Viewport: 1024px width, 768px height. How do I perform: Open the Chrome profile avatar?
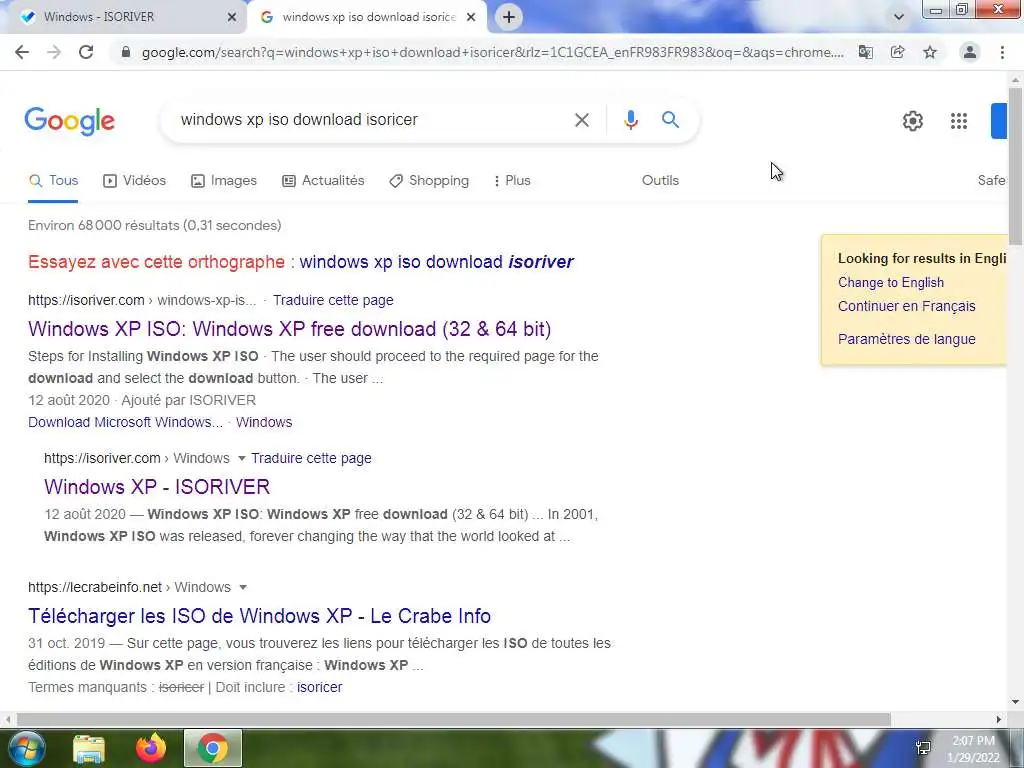click(970, 52)
